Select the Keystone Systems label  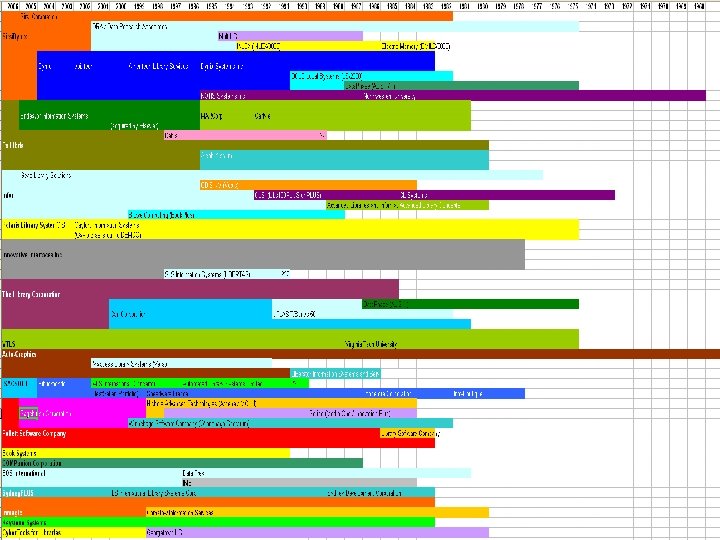point(24,523)
